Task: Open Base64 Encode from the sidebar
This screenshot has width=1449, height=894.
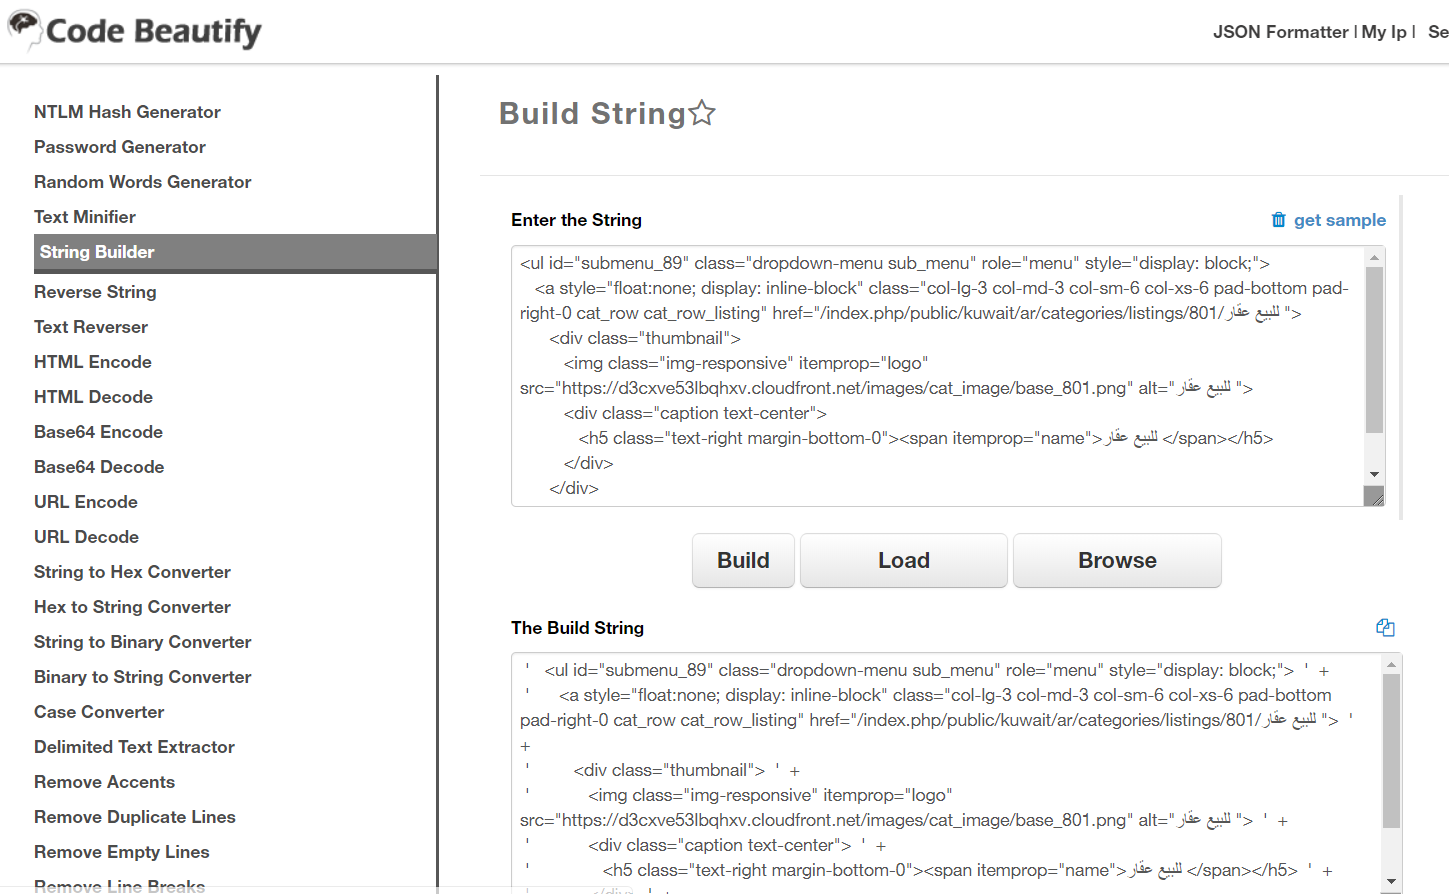Action: (98, 432)
